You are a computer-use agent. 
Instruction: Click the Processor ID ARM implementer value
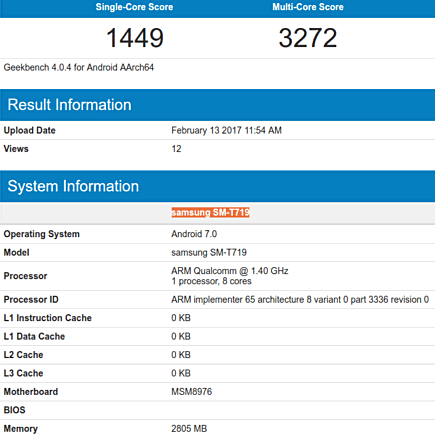(300, 299)
